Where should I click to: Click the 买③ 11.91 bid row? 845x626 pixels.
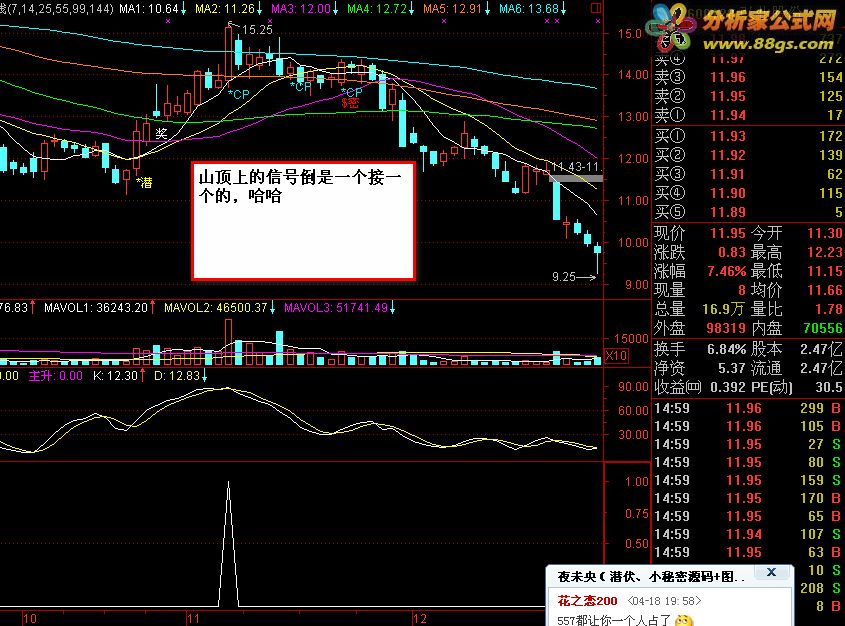[749, 174]
